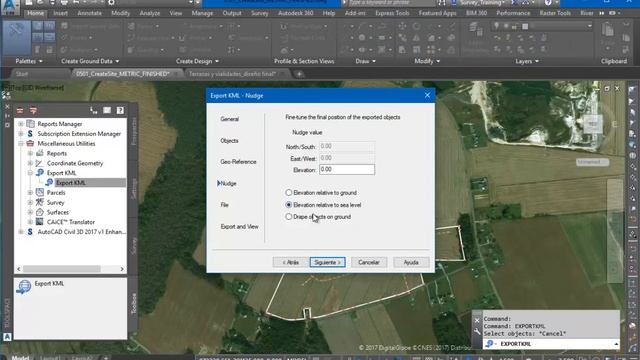
Task: Expand the Reports toolbox node
Action: point(30,153)
